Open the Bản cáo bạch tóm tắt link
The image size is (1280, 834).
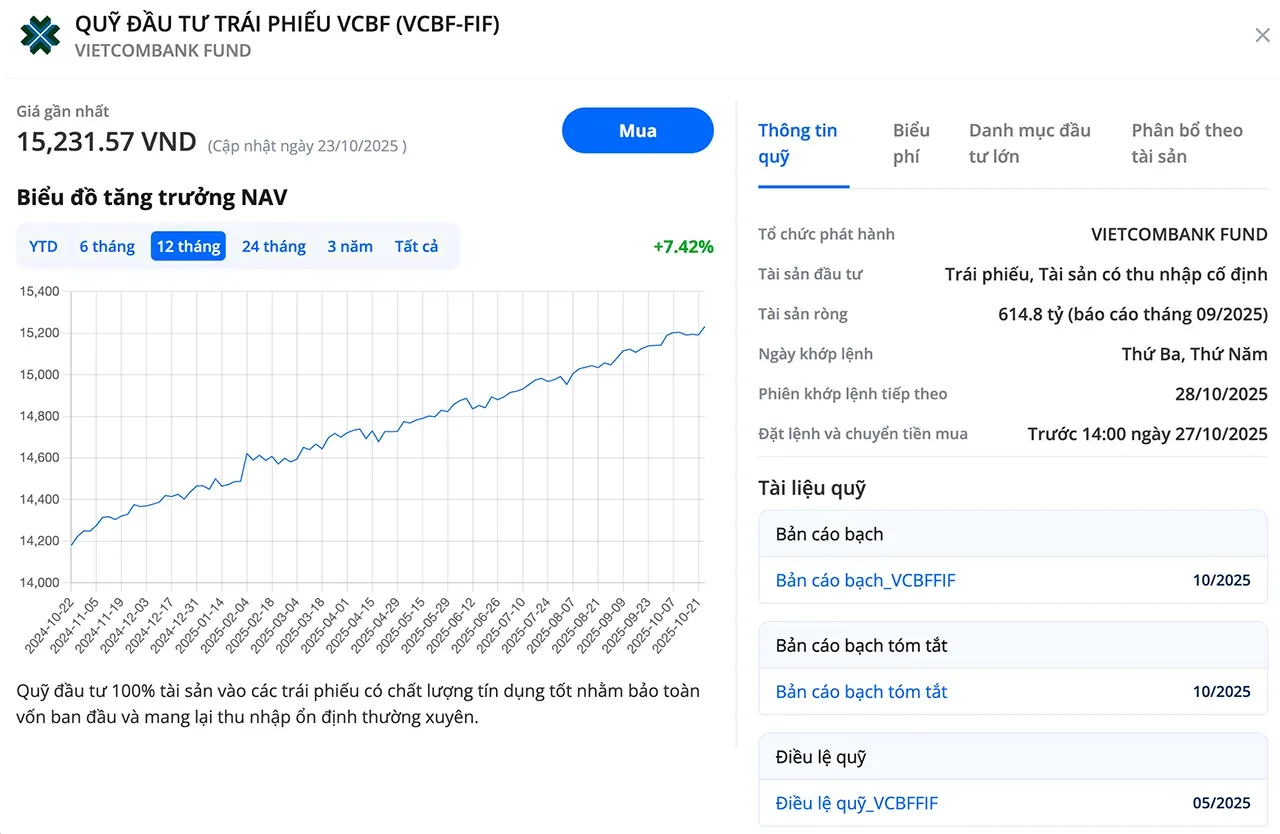click(861, 692)
